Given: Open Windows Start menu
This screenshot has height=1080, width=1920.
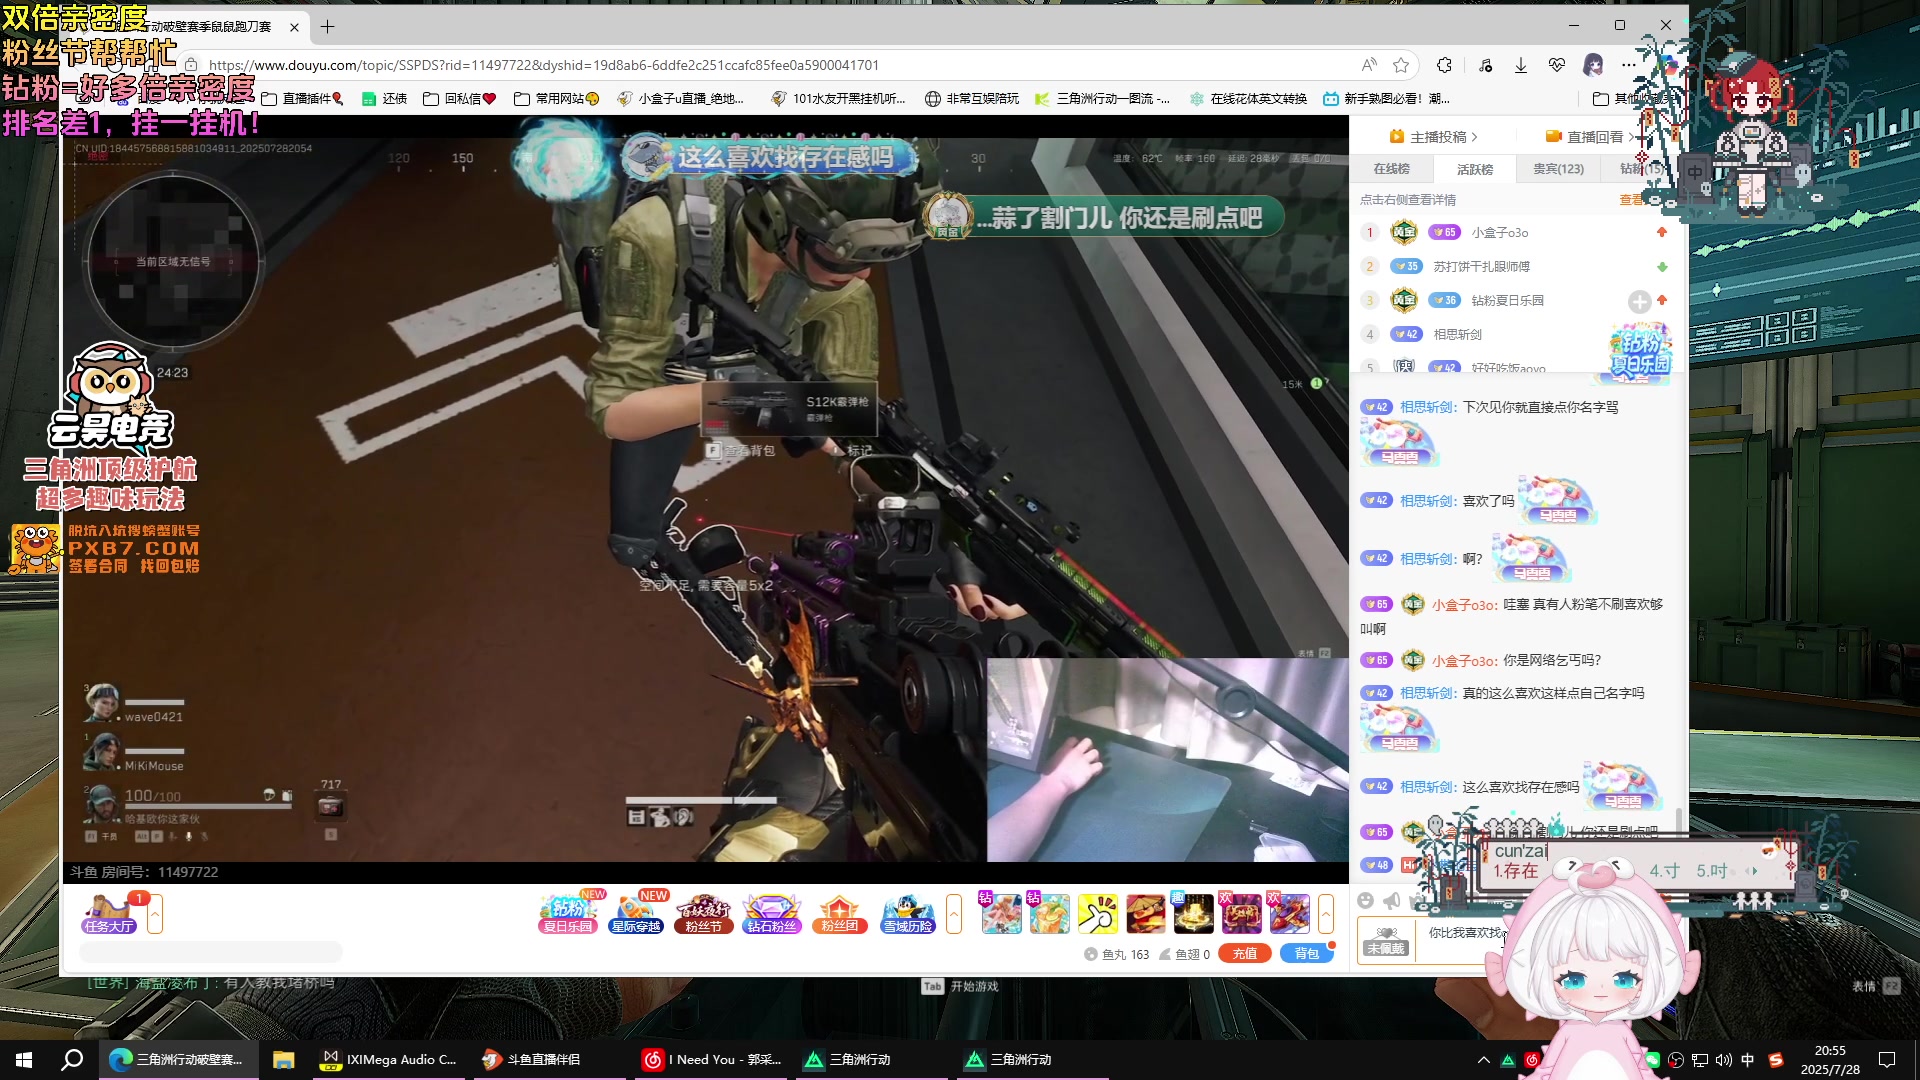Looking at the screenshot, I should pyautogui.click(x=24, y=1059).
